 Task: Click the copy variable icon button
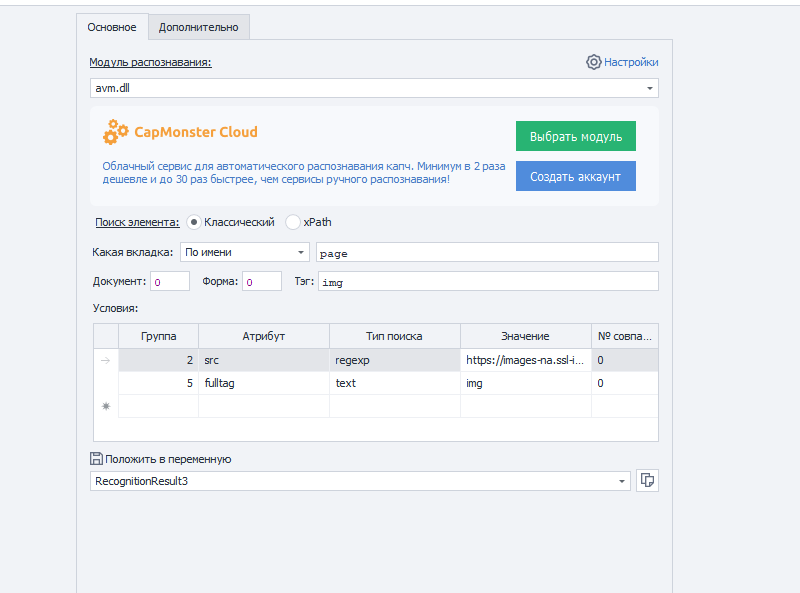(x=647, y=481)
